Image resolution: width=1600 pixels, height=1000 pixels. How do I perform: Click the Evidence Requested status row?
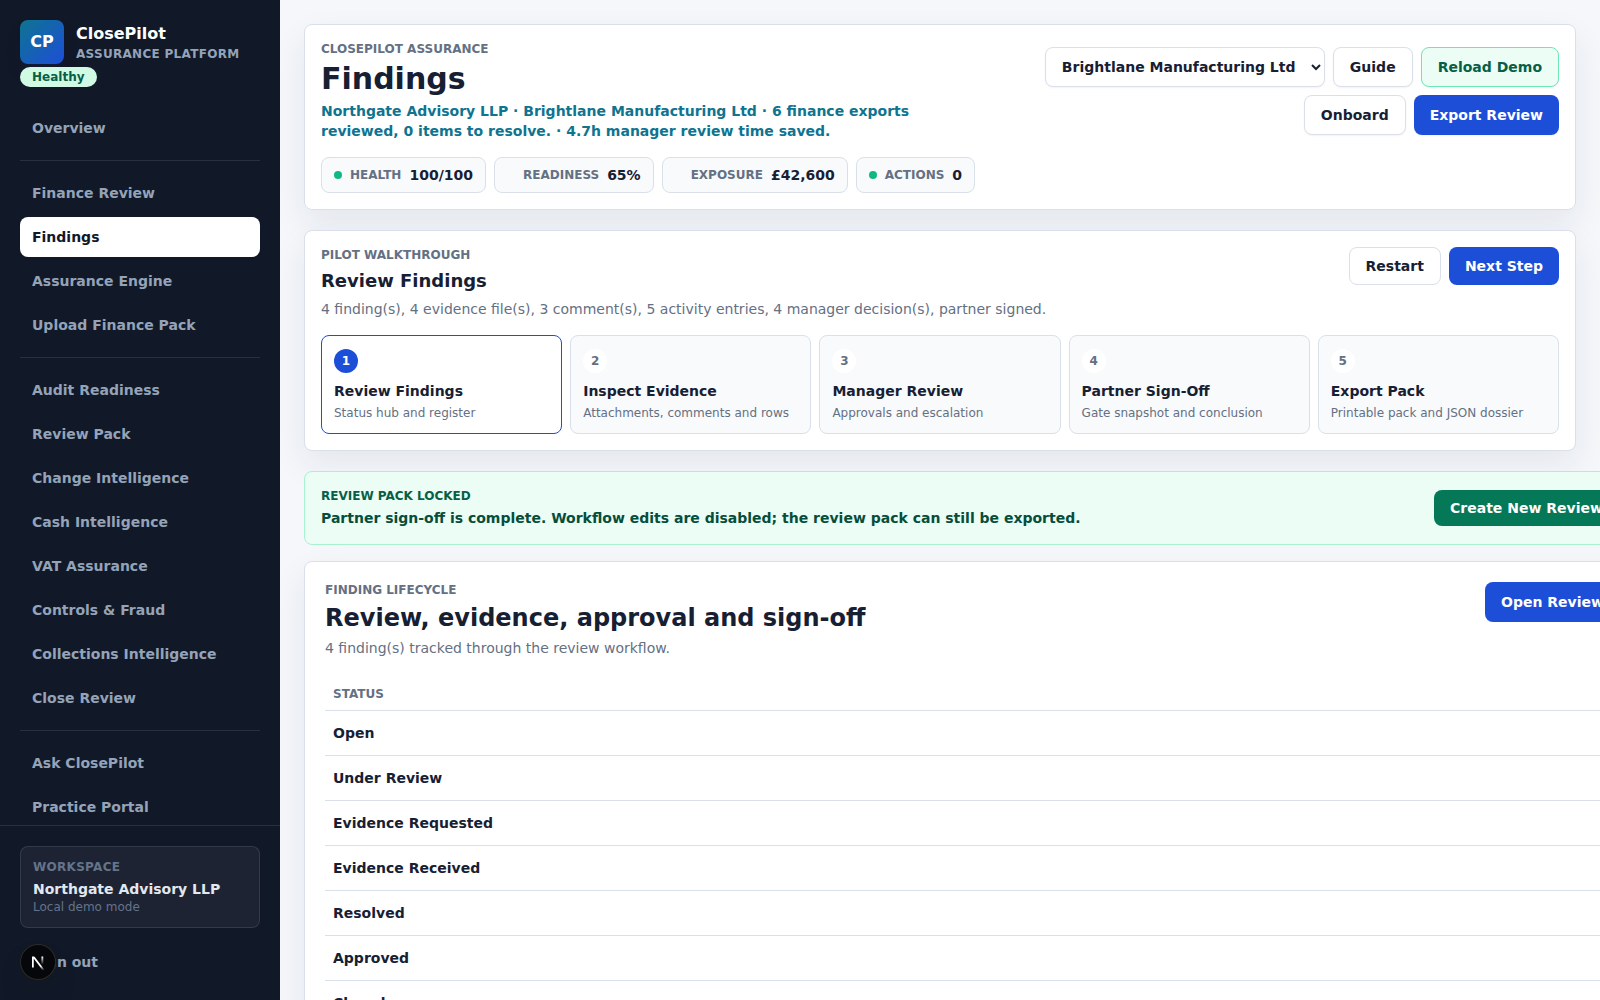tap(962, 823)
